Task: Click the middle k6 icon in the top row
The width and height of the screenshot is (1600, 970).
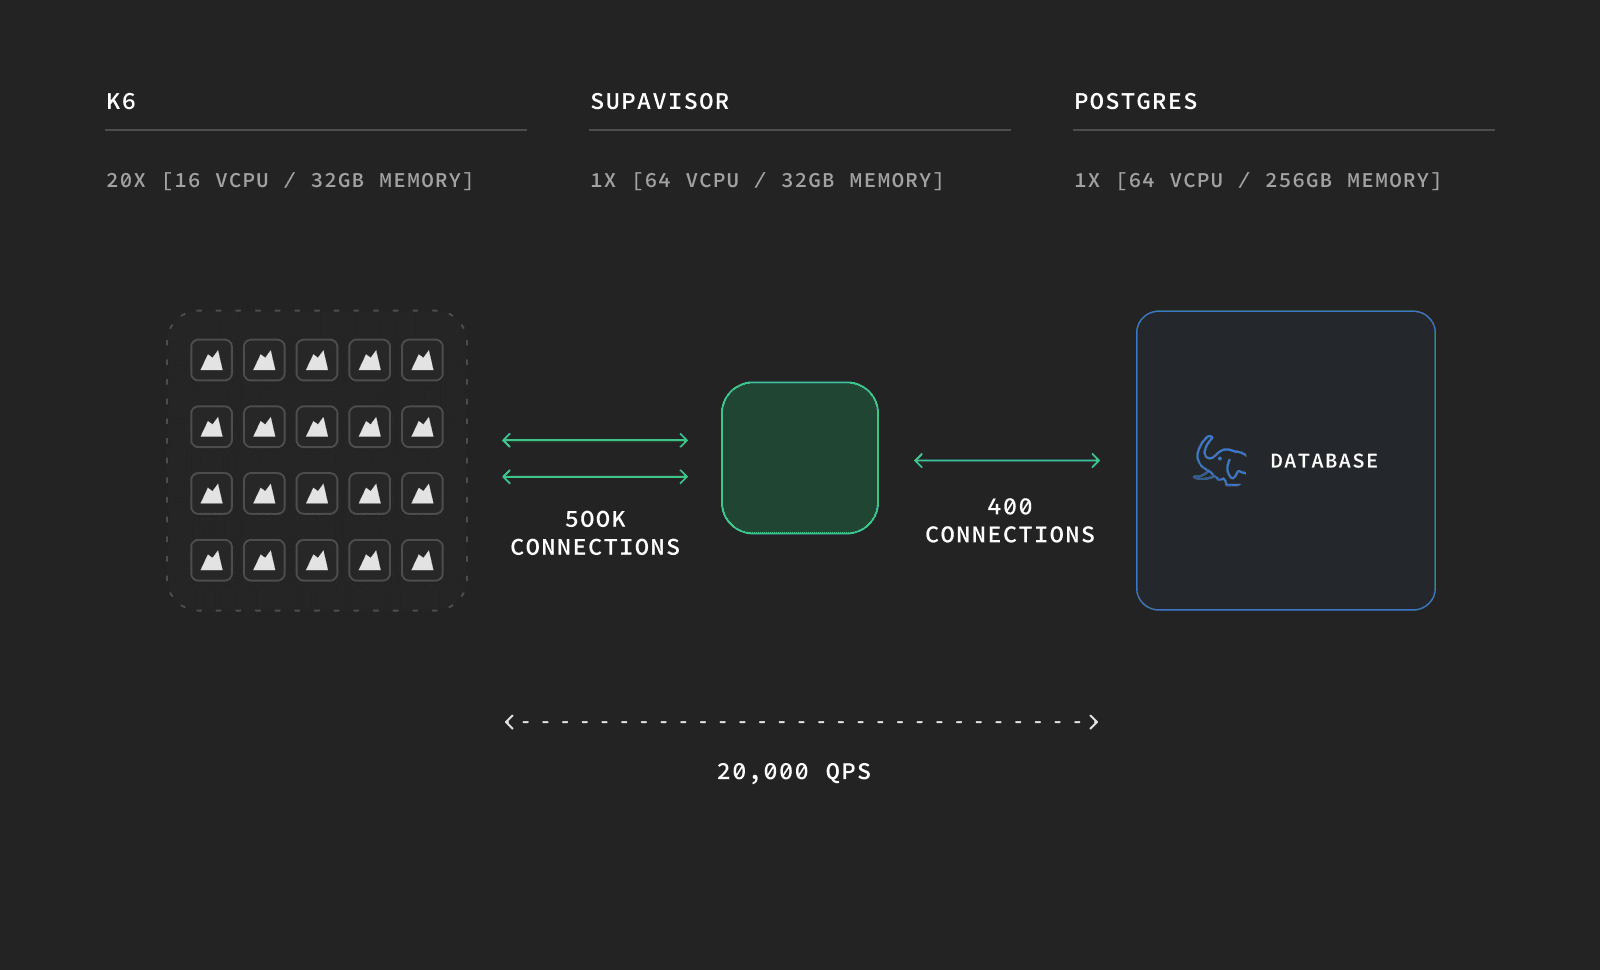Action: 317,361
